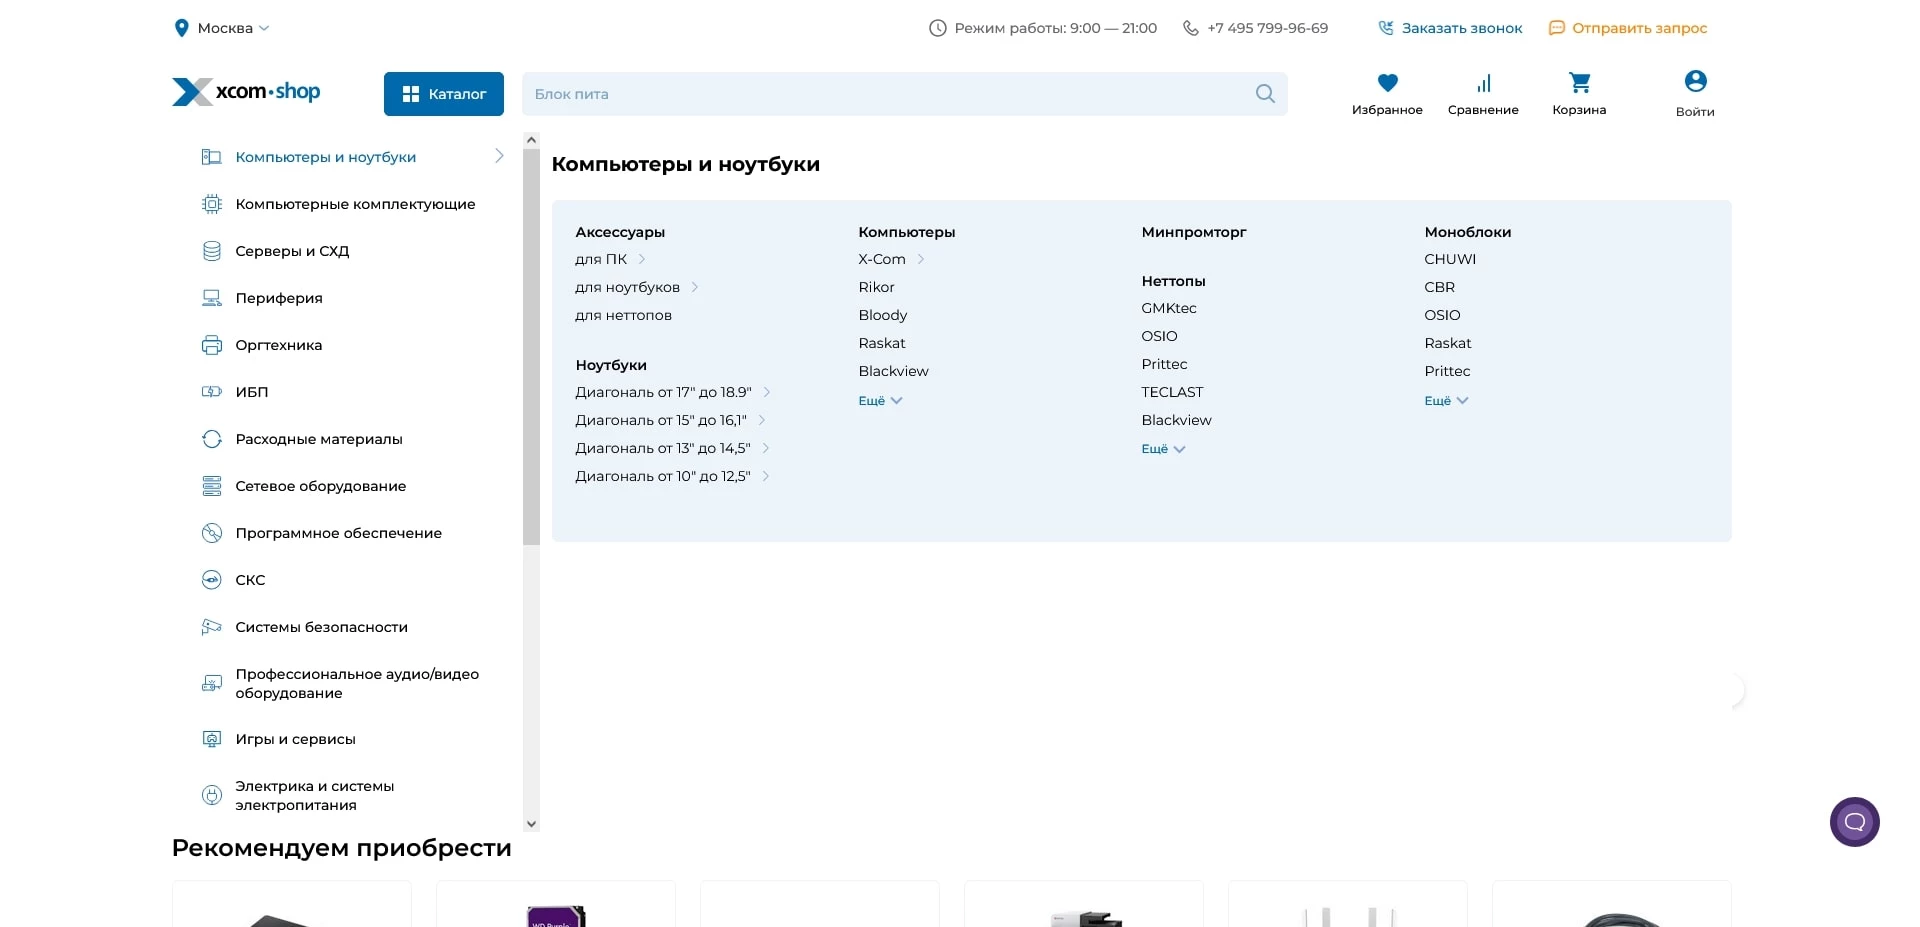This screenshot has width=1920, height=927.
Task: Expand Ещё under Компьютеры brand list
Action: tap(880, 401)
